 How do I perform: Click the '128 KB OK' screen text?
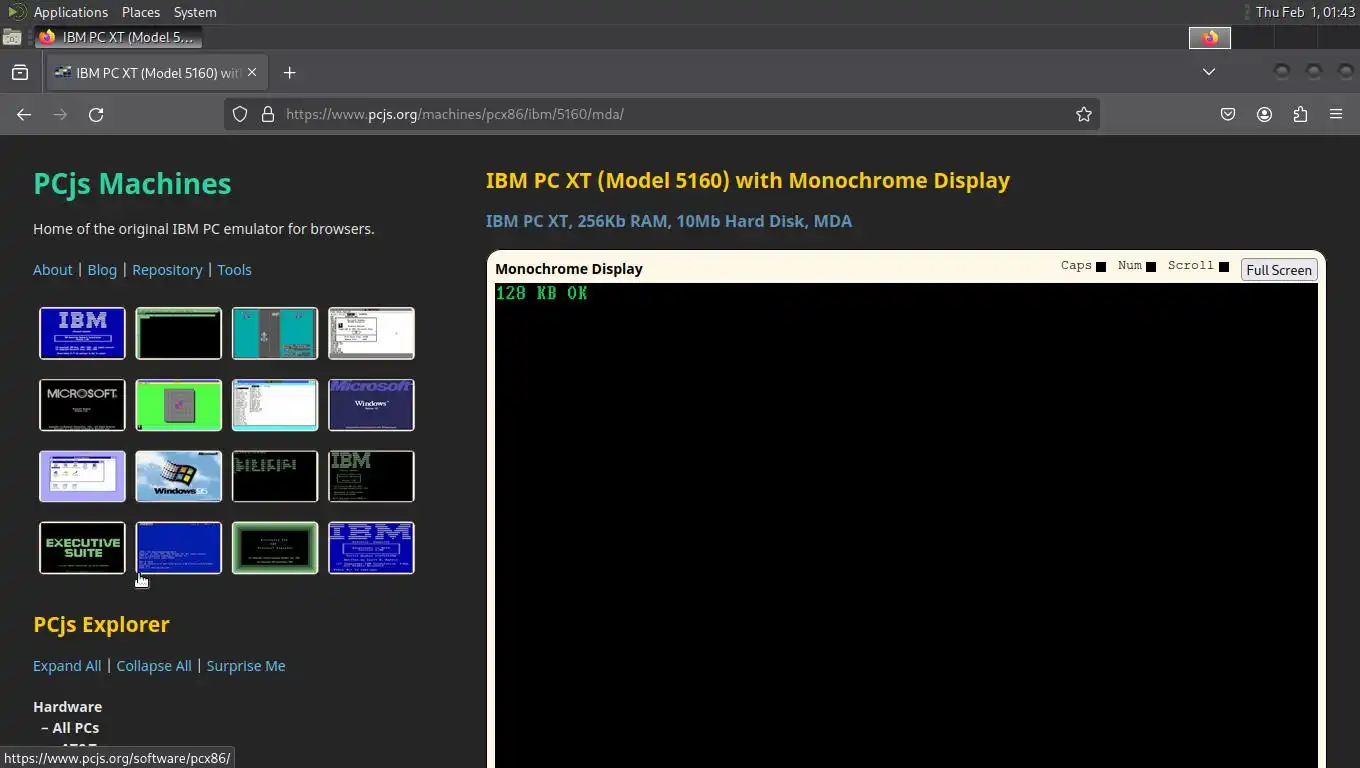542,293
